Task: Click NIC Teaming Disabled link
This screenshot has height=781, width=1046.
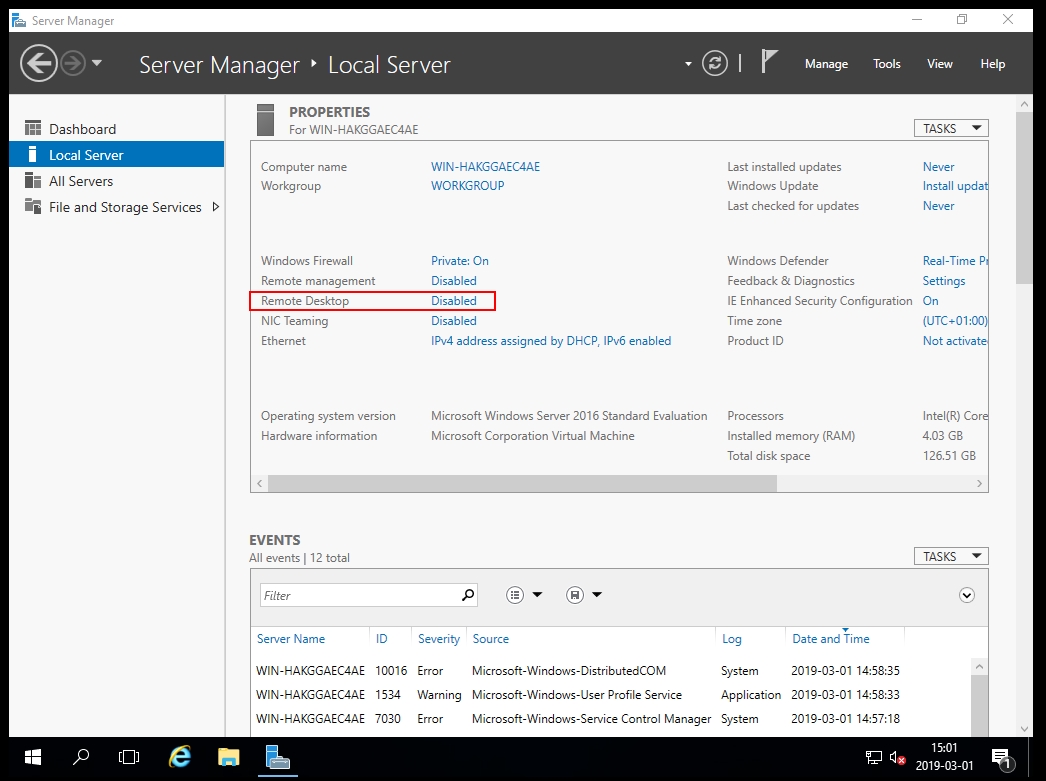Action: [454, 321]
